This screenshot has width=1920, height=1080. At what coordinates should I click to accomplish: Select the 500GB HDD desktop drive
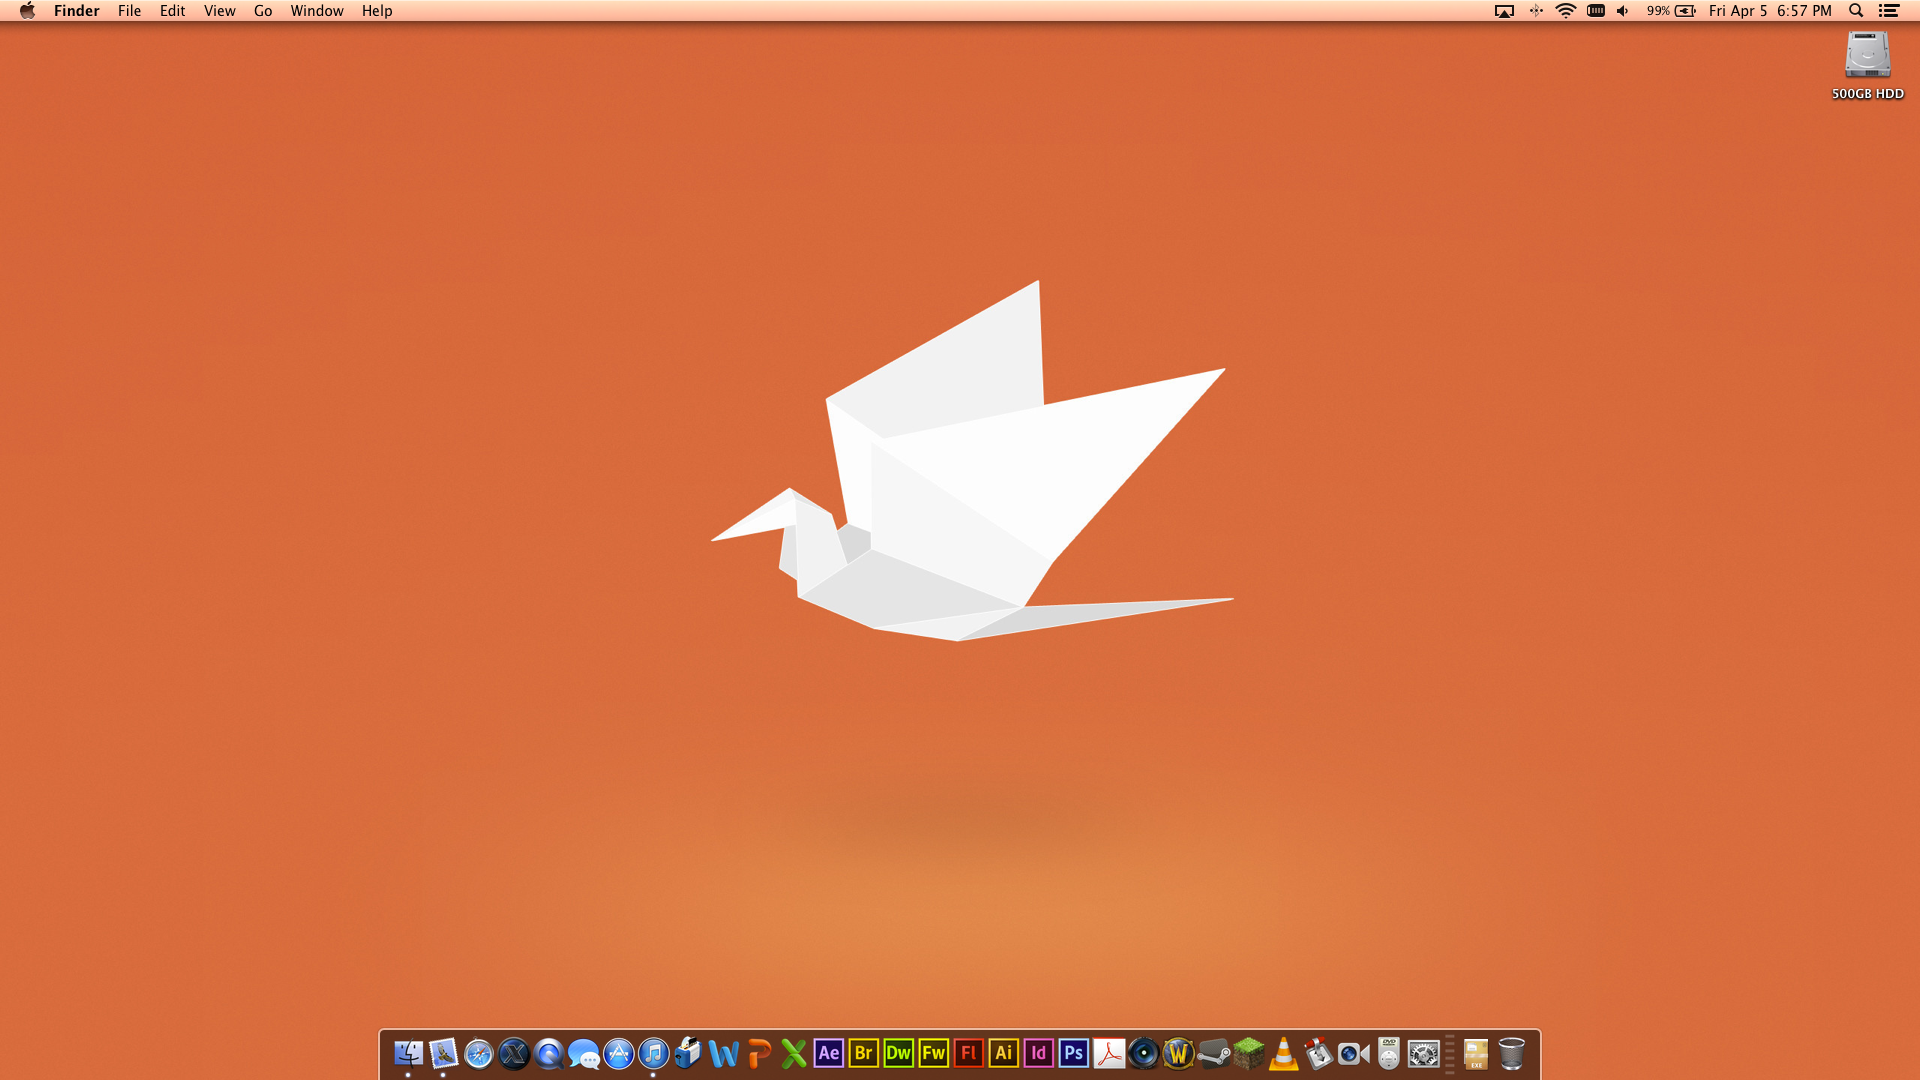pos(1867,65)
